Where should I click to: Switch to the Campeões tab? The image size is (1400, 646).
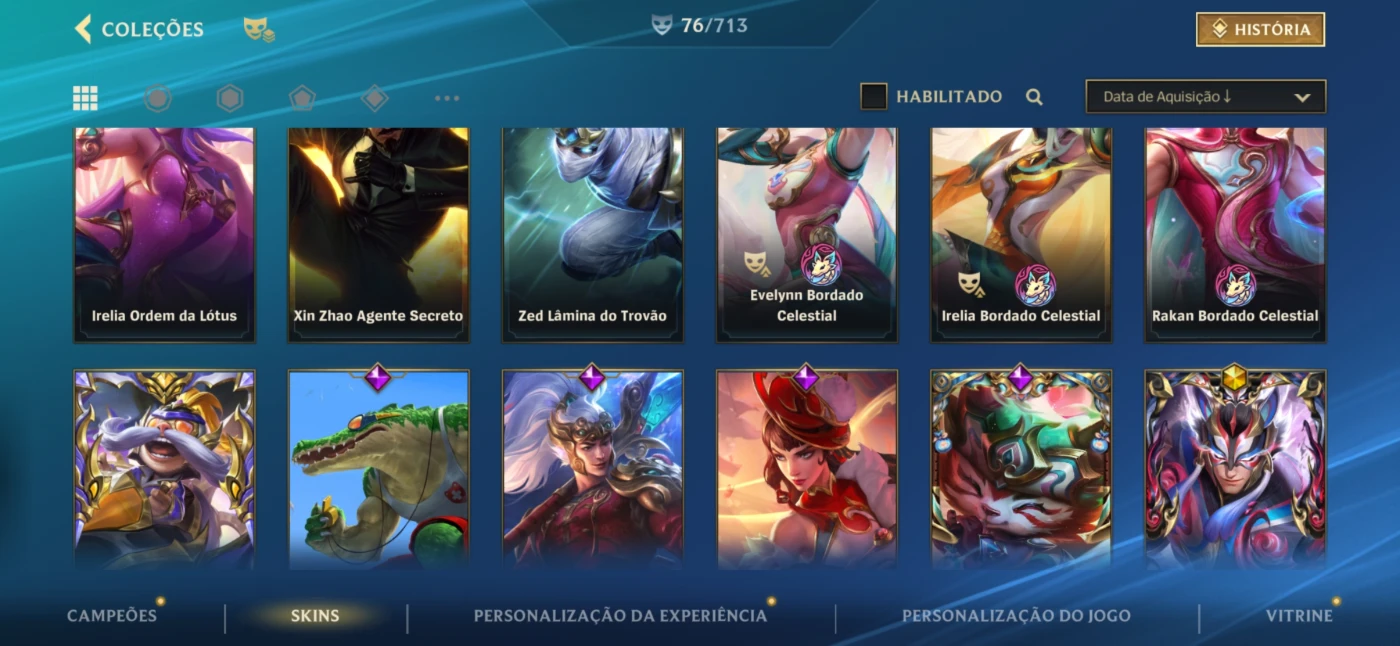112,616
